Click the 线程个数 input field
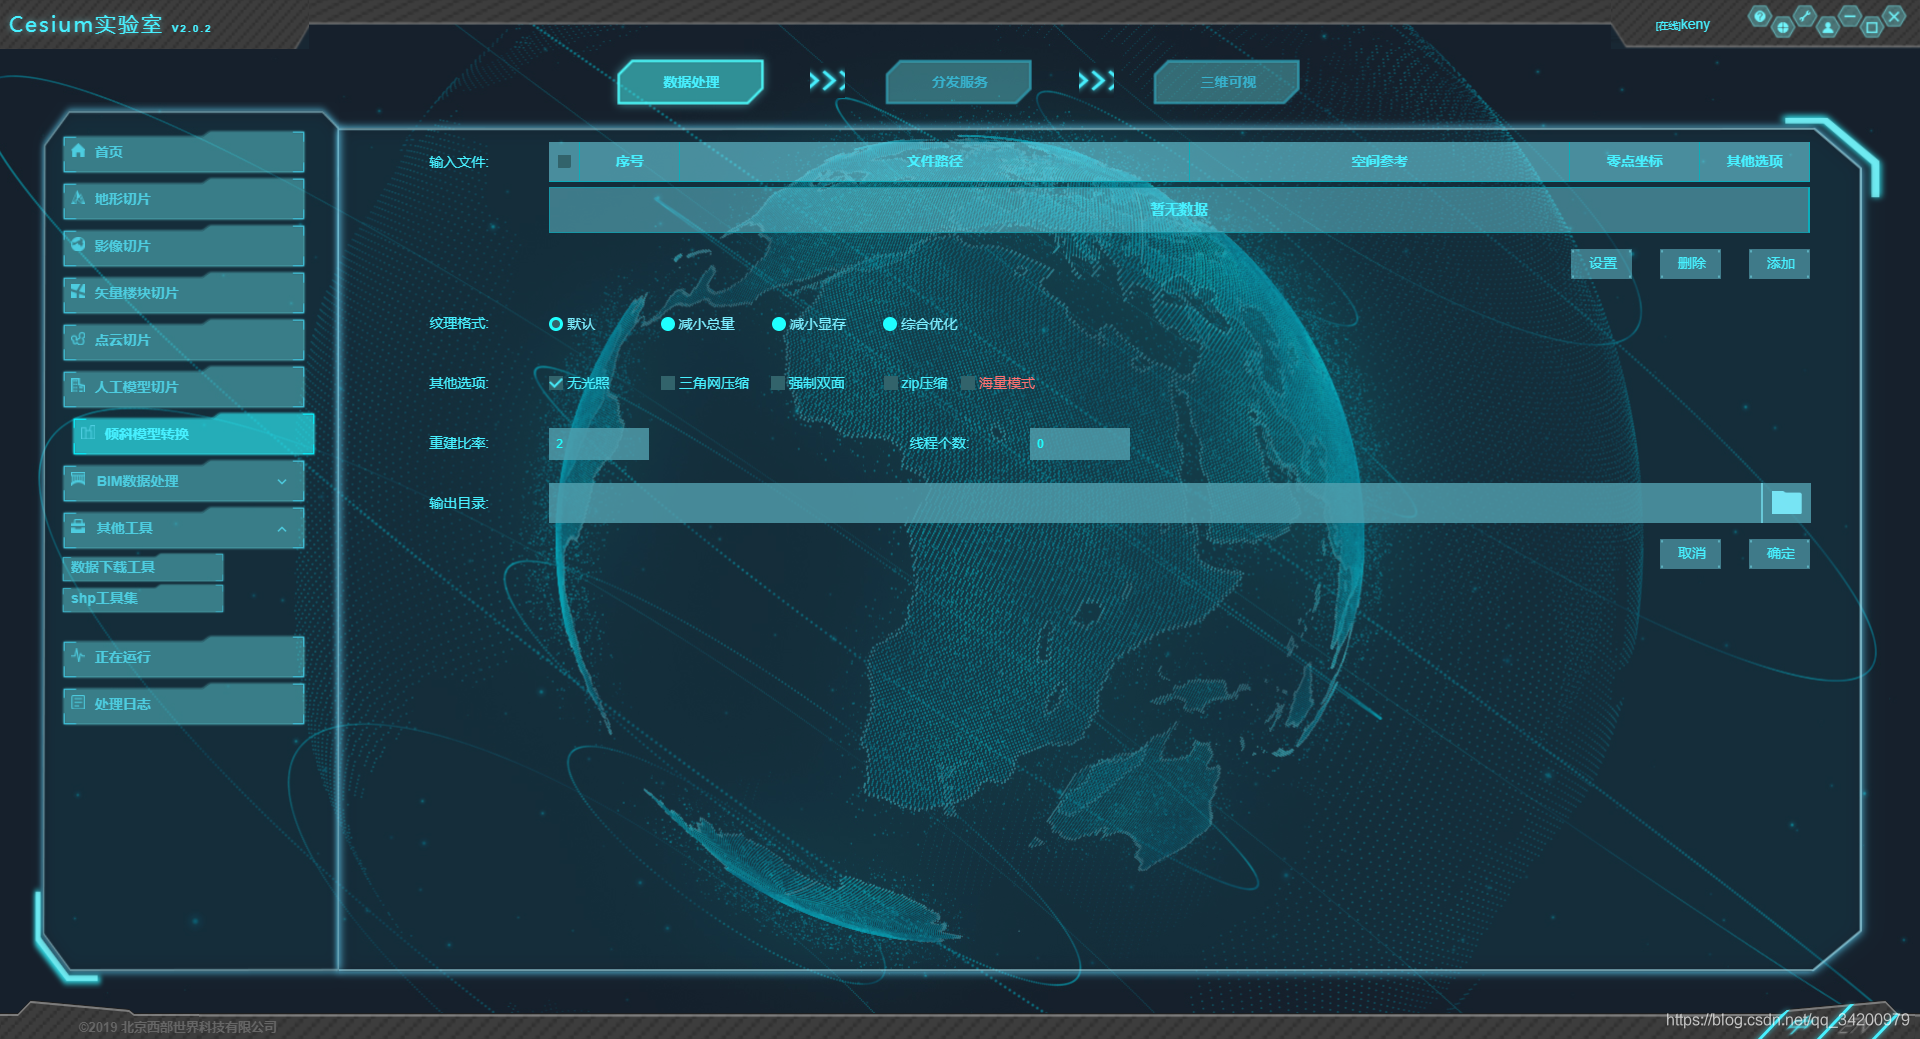 point(1080,444)
